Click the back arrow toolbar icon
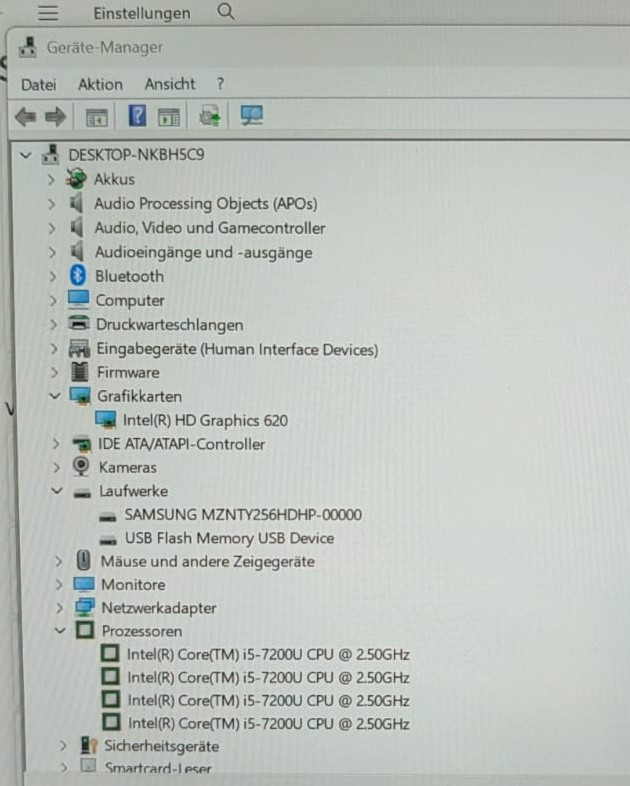Viewport: 630px width, 786px height. pyautogui.click(x=25, y=117)
